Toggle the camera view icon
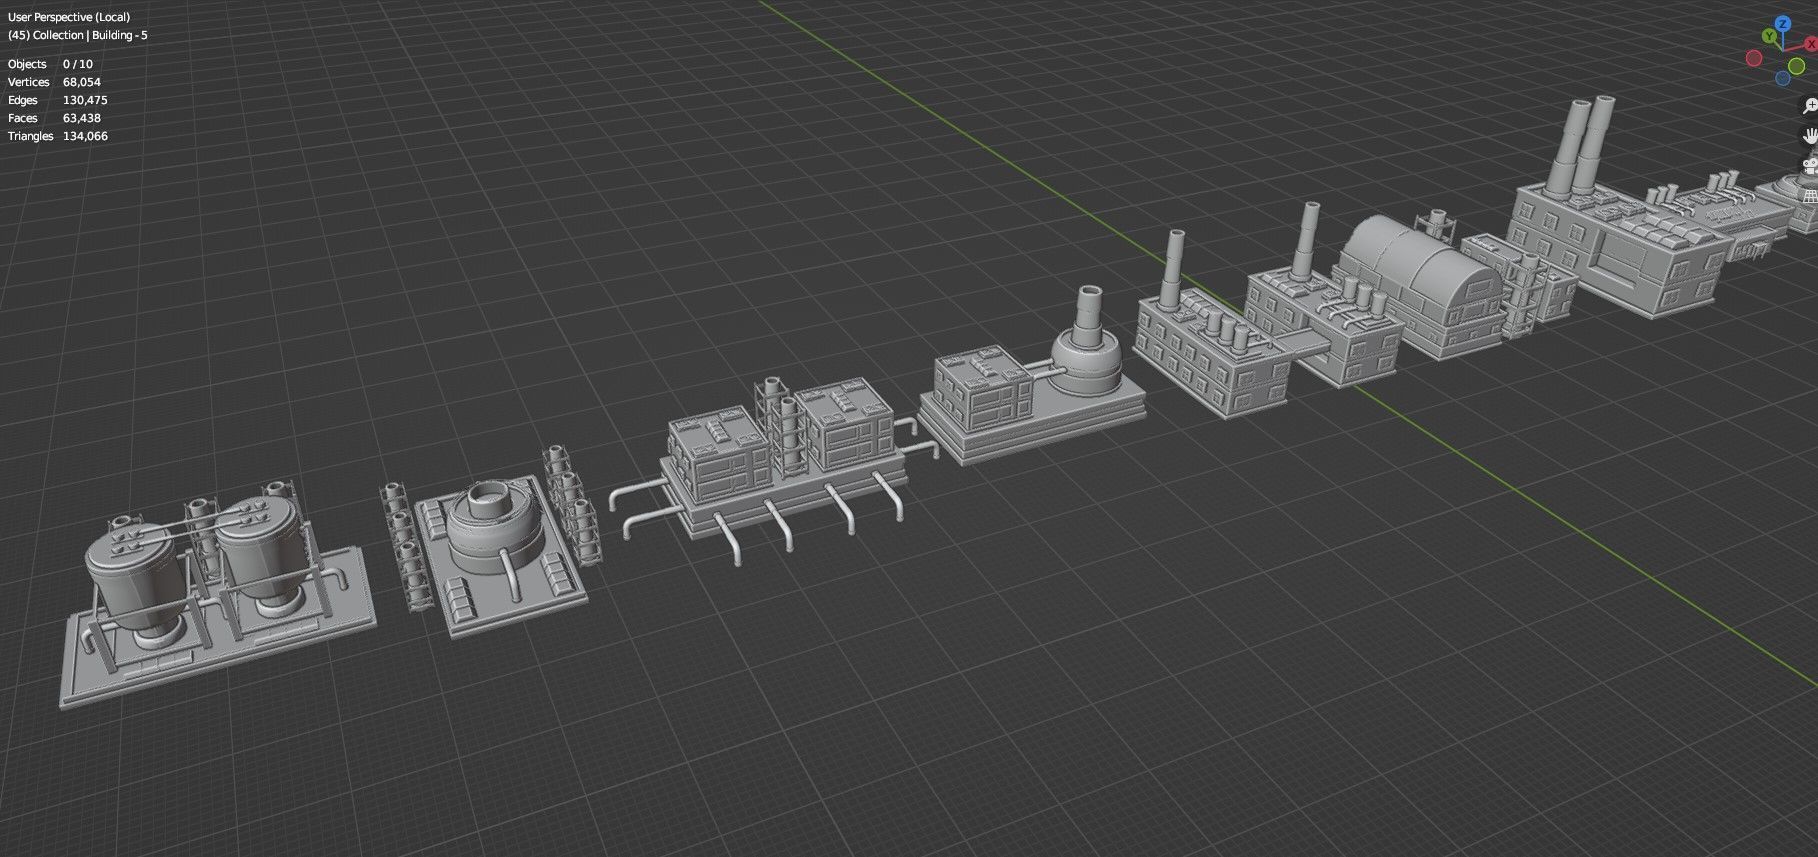This screenshot has height=857, width=1818. click(x=1810, y=166)
